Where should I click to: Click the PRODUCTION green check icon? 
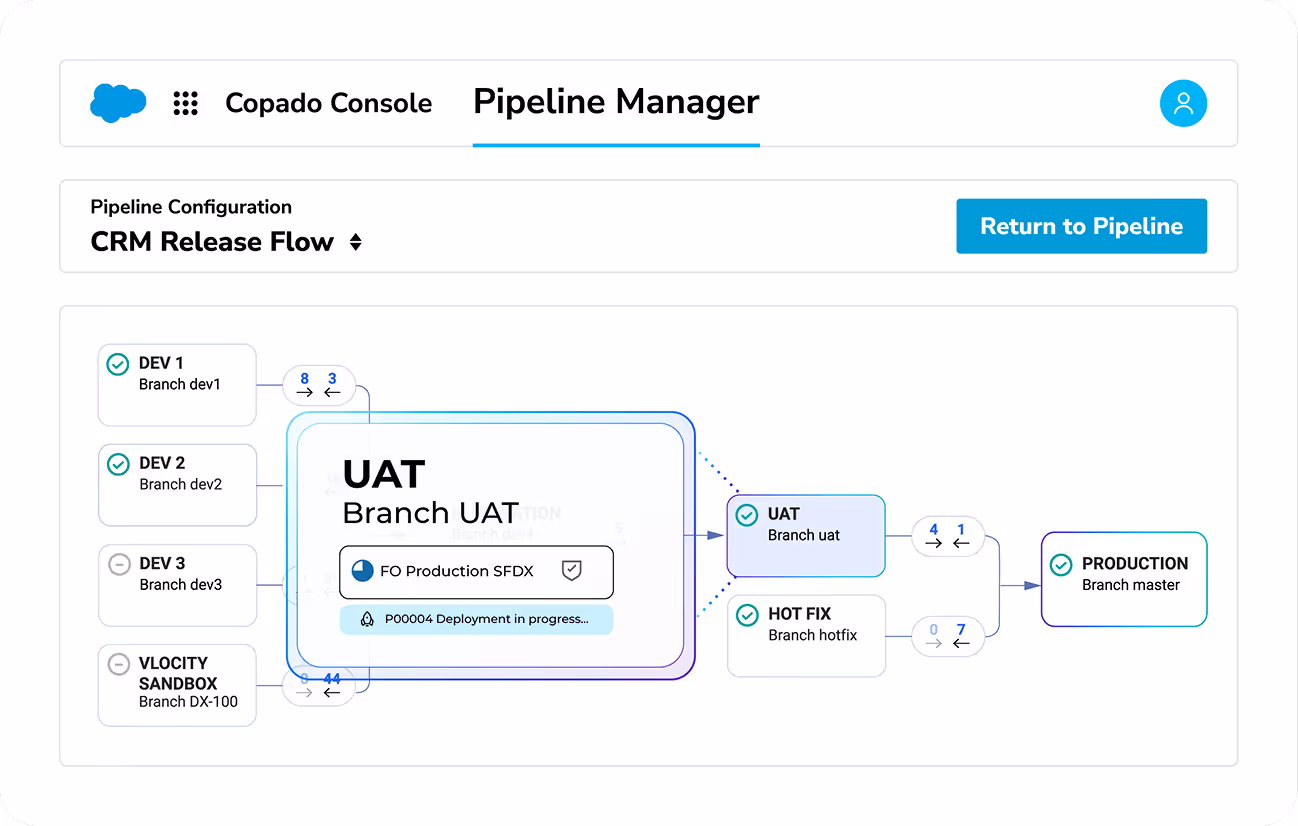[x=1061, y=565]
